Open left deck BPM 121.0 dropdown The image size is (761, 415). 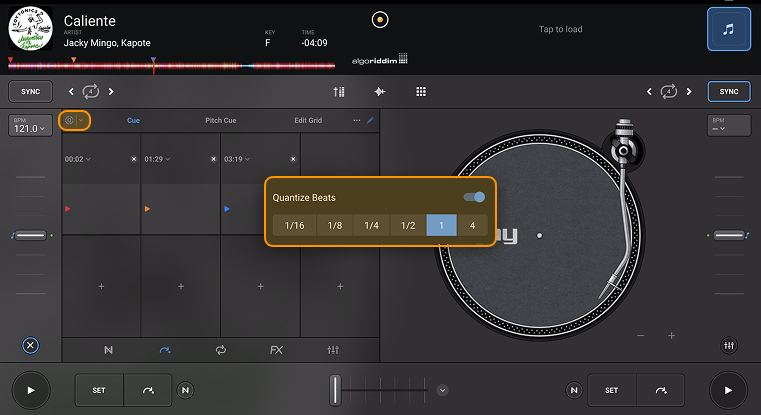[30, 125]
